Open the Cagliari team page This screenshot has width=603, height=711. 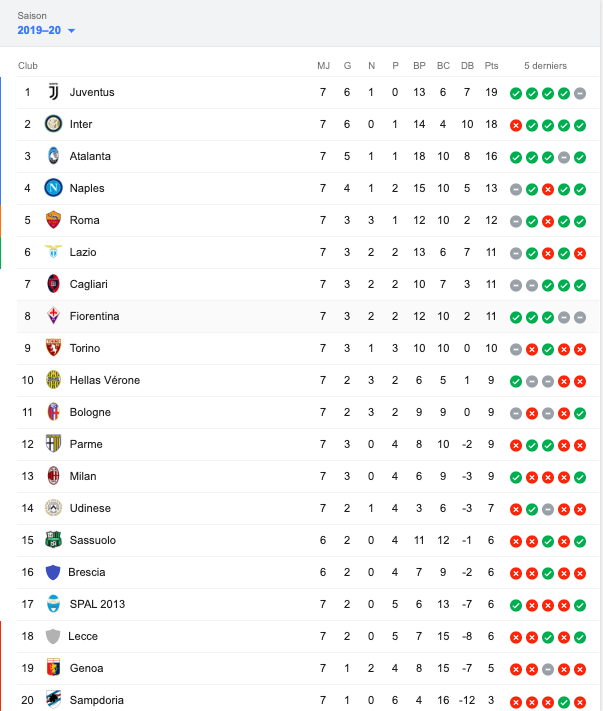coord(90,284)
